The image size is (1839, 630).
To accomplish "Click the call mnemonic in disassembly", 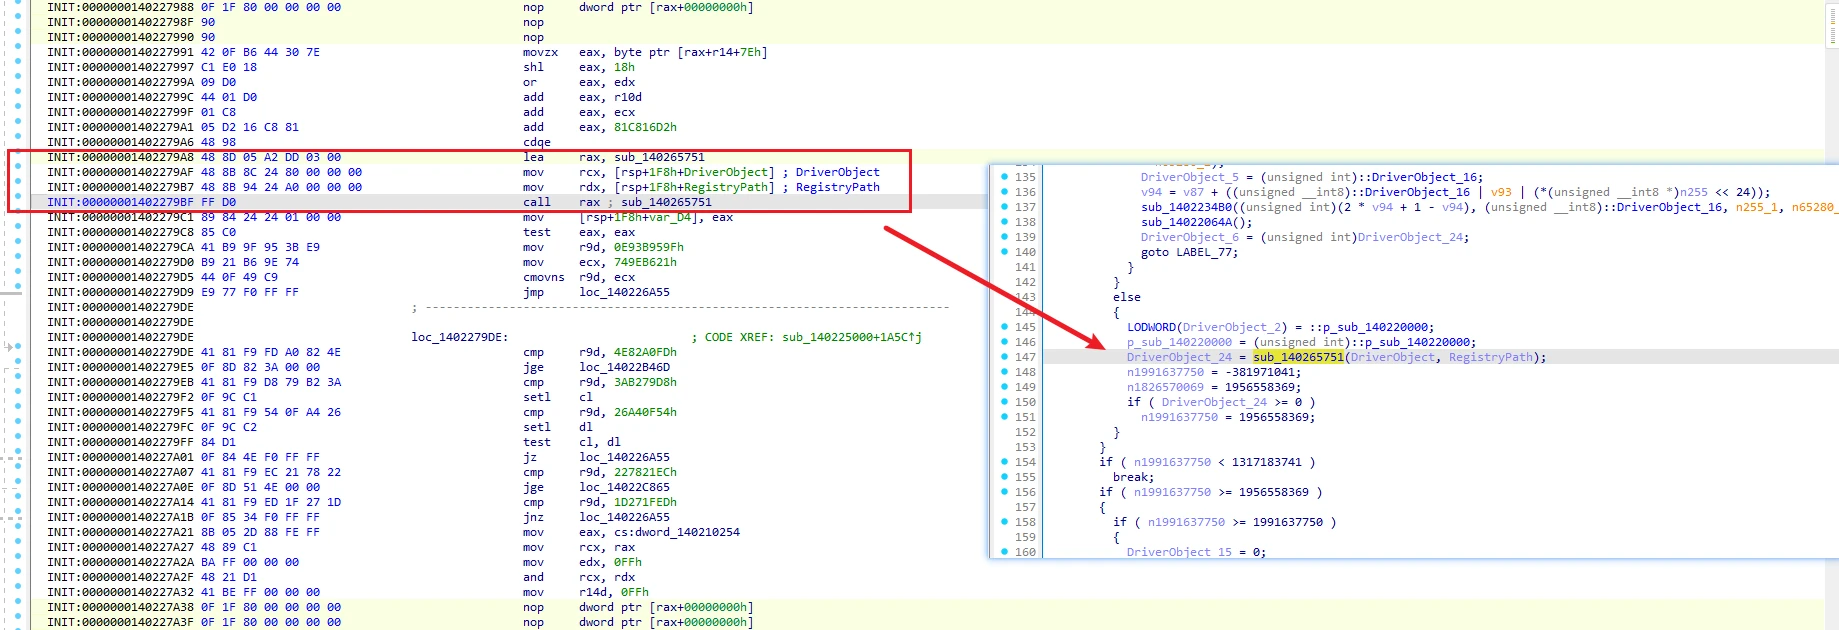I will click(x=536, y=202).
